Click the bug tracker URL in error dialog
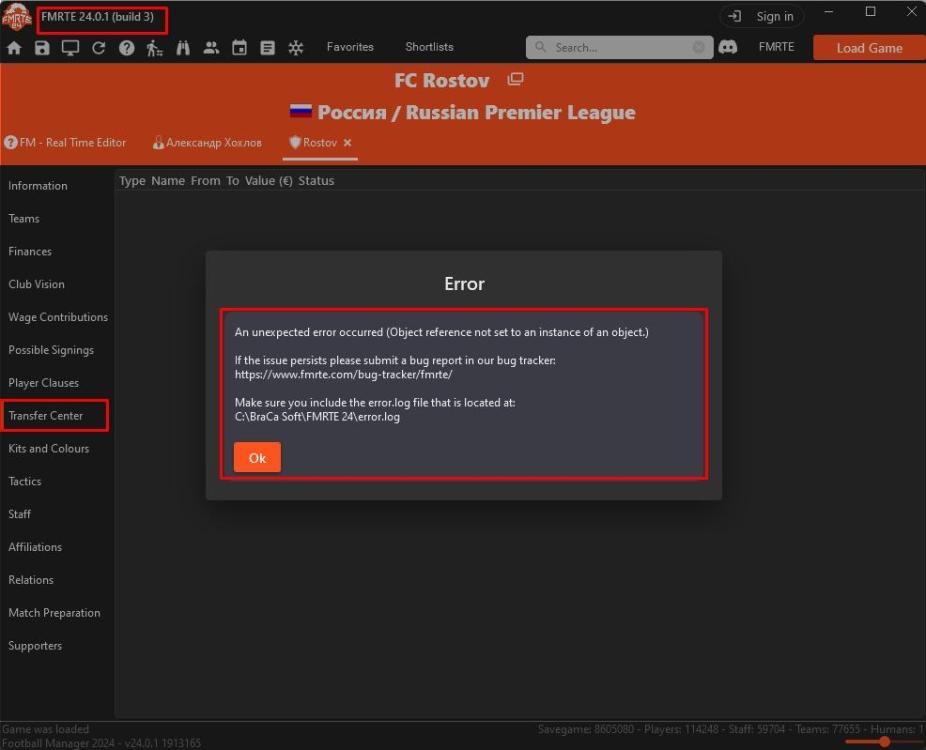The image size is (926, 750). pyautogui.click(x=343, y=374)
